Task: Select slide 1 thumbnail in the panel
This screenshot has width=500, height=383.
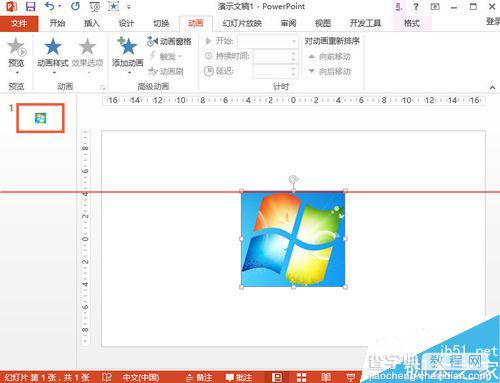Action: 40,118
